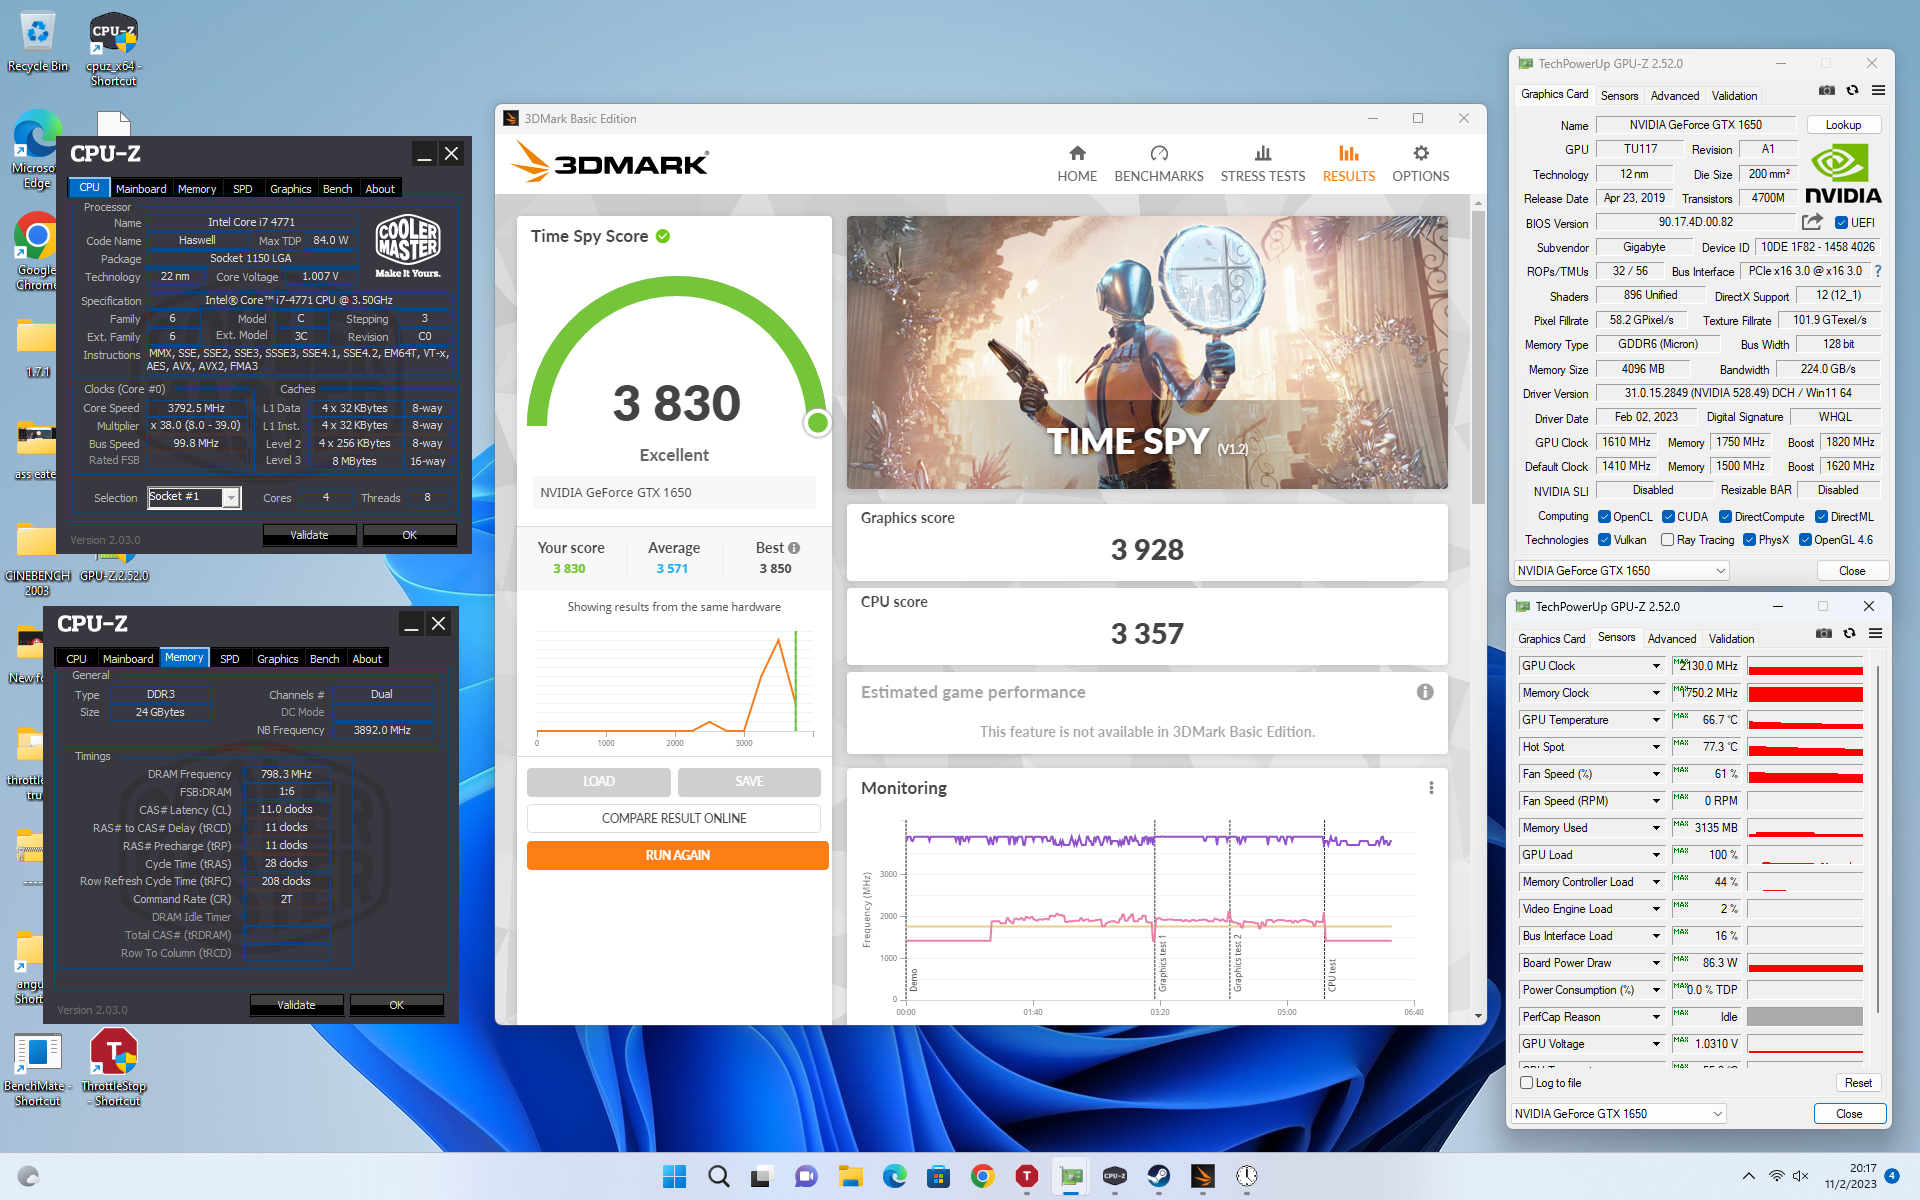Open GPU selector dropdown in Sensors GPU-Z
Viewport: 1920px width, 1200px height.
[x=1618, y=1114]
